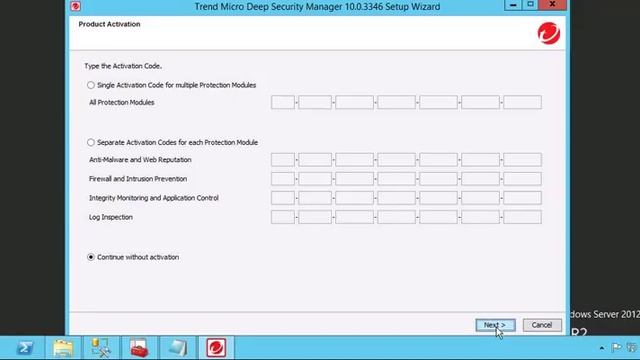Viewport: 640px width, 360px height.
Task: Click first code field of Log Inspection
Action: click(282, 217)
